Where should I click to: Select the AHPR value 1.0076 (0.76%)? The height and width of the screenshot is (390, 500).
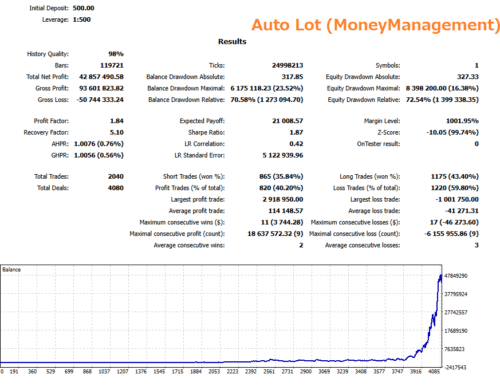coord(99,144)
